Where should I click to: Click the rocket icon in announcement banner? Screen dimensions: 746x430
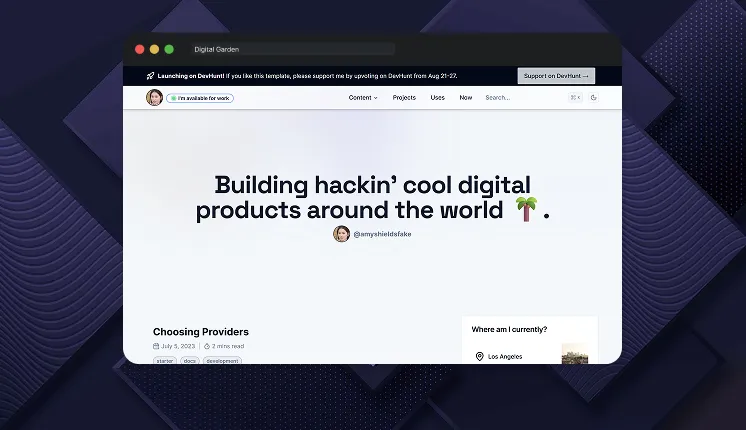(150, 76)
